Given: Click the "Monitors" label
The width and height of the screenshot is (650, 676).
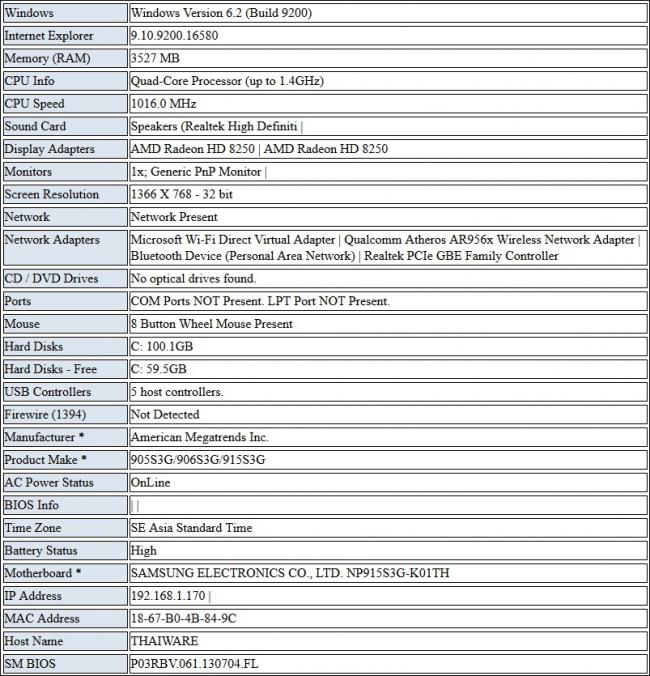Looking at the screenshot, I should (x=28, y=172).
